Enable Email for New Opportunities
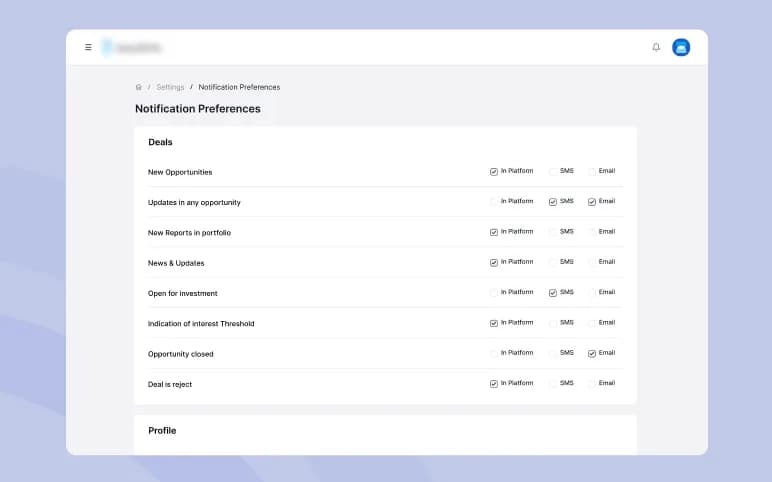The height and width of the screenshot is (482, 772). pyautogui.click(x=592, y=172)
